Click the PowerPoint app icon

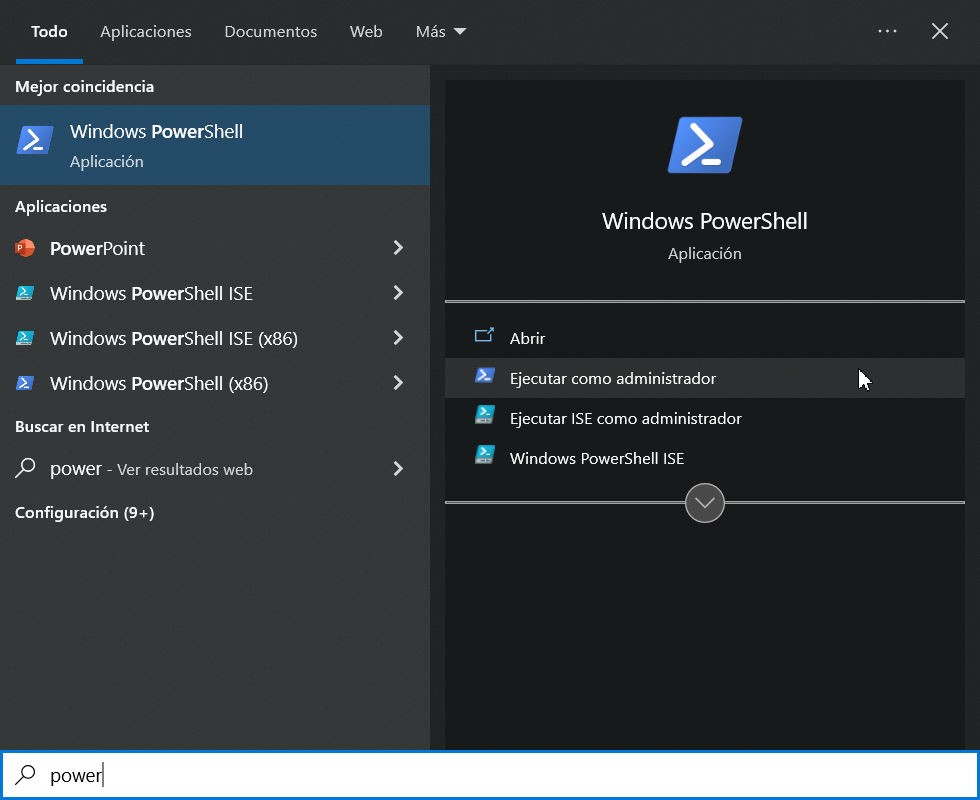coord(25,248)
